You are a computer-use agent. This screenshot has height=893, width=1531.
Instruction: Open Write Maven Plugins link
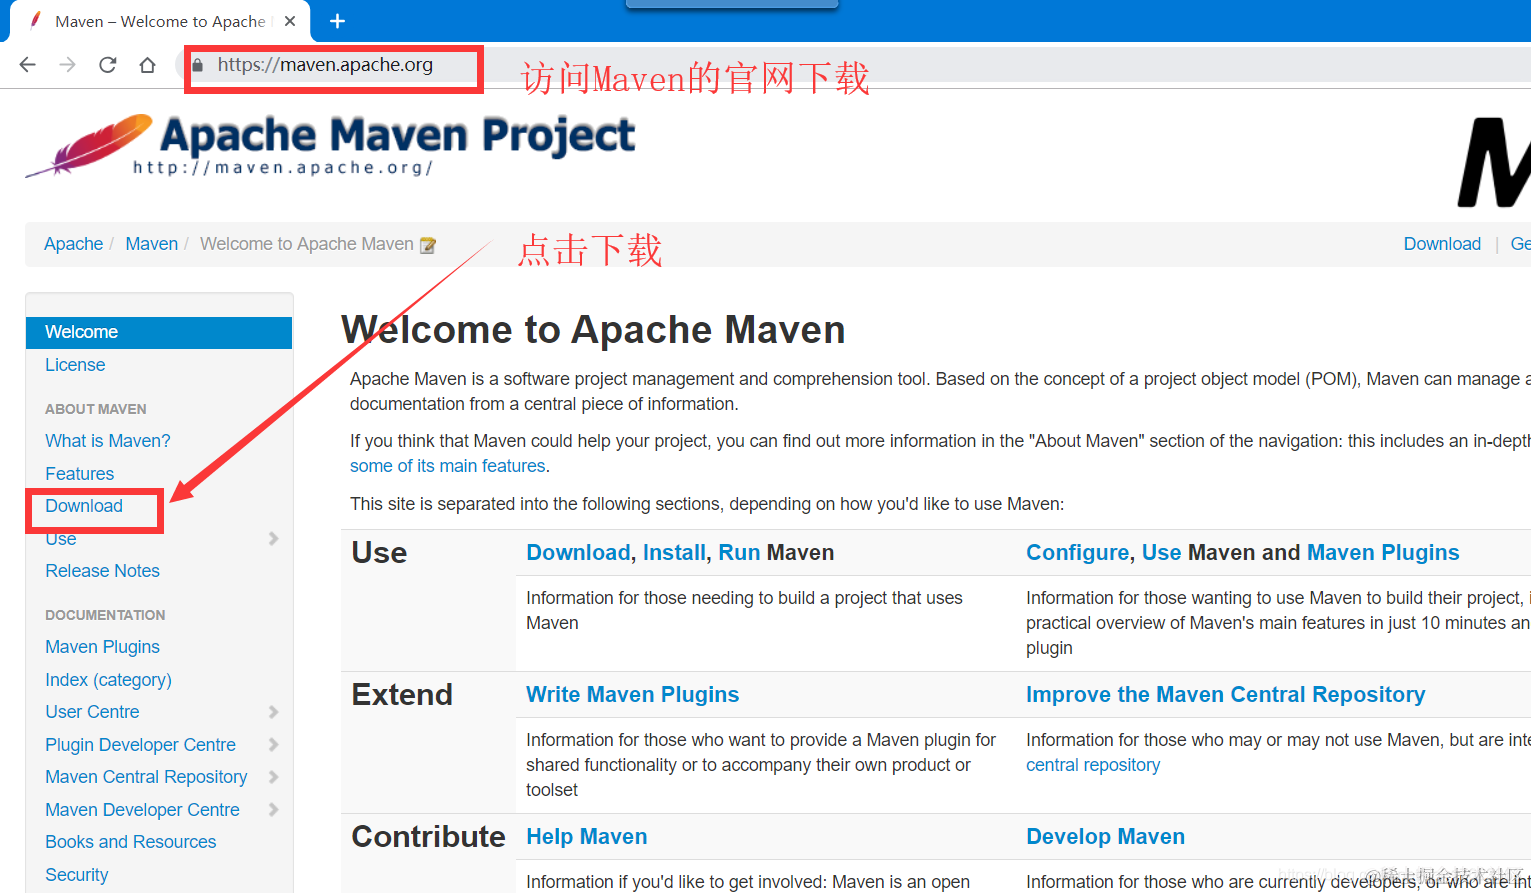633,695
